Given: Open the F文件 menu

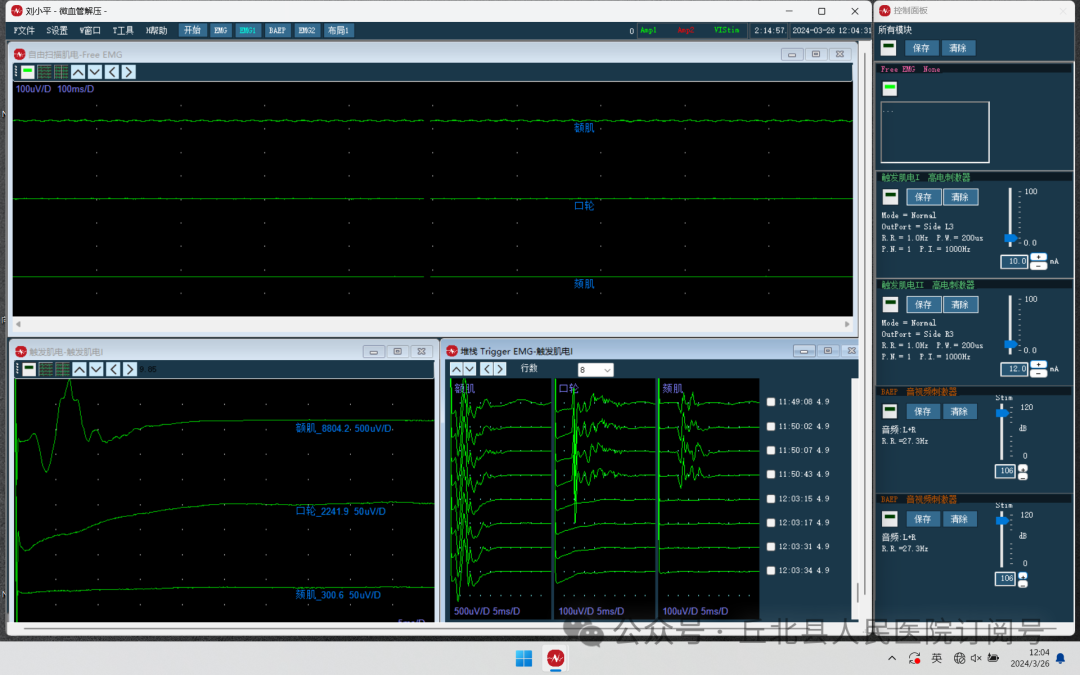Looking at the screenshot, I should pos(24,30).
